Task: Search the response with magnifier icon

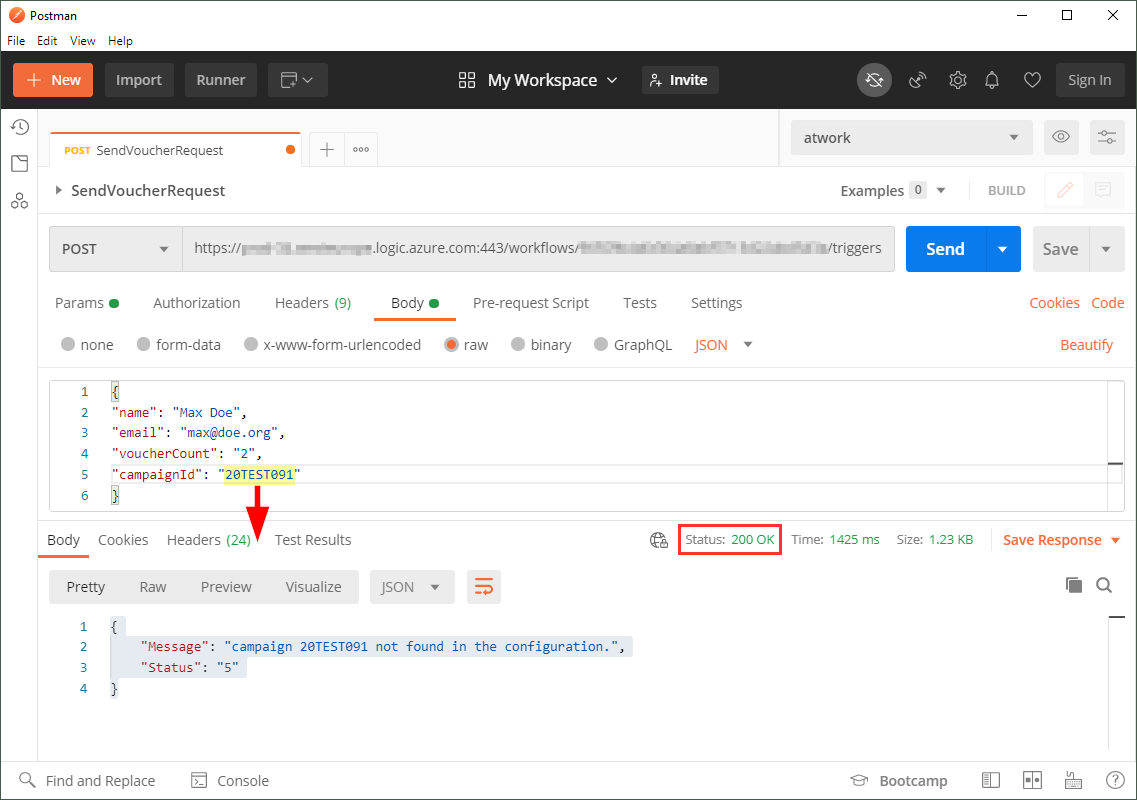Action: (1104, 585)
